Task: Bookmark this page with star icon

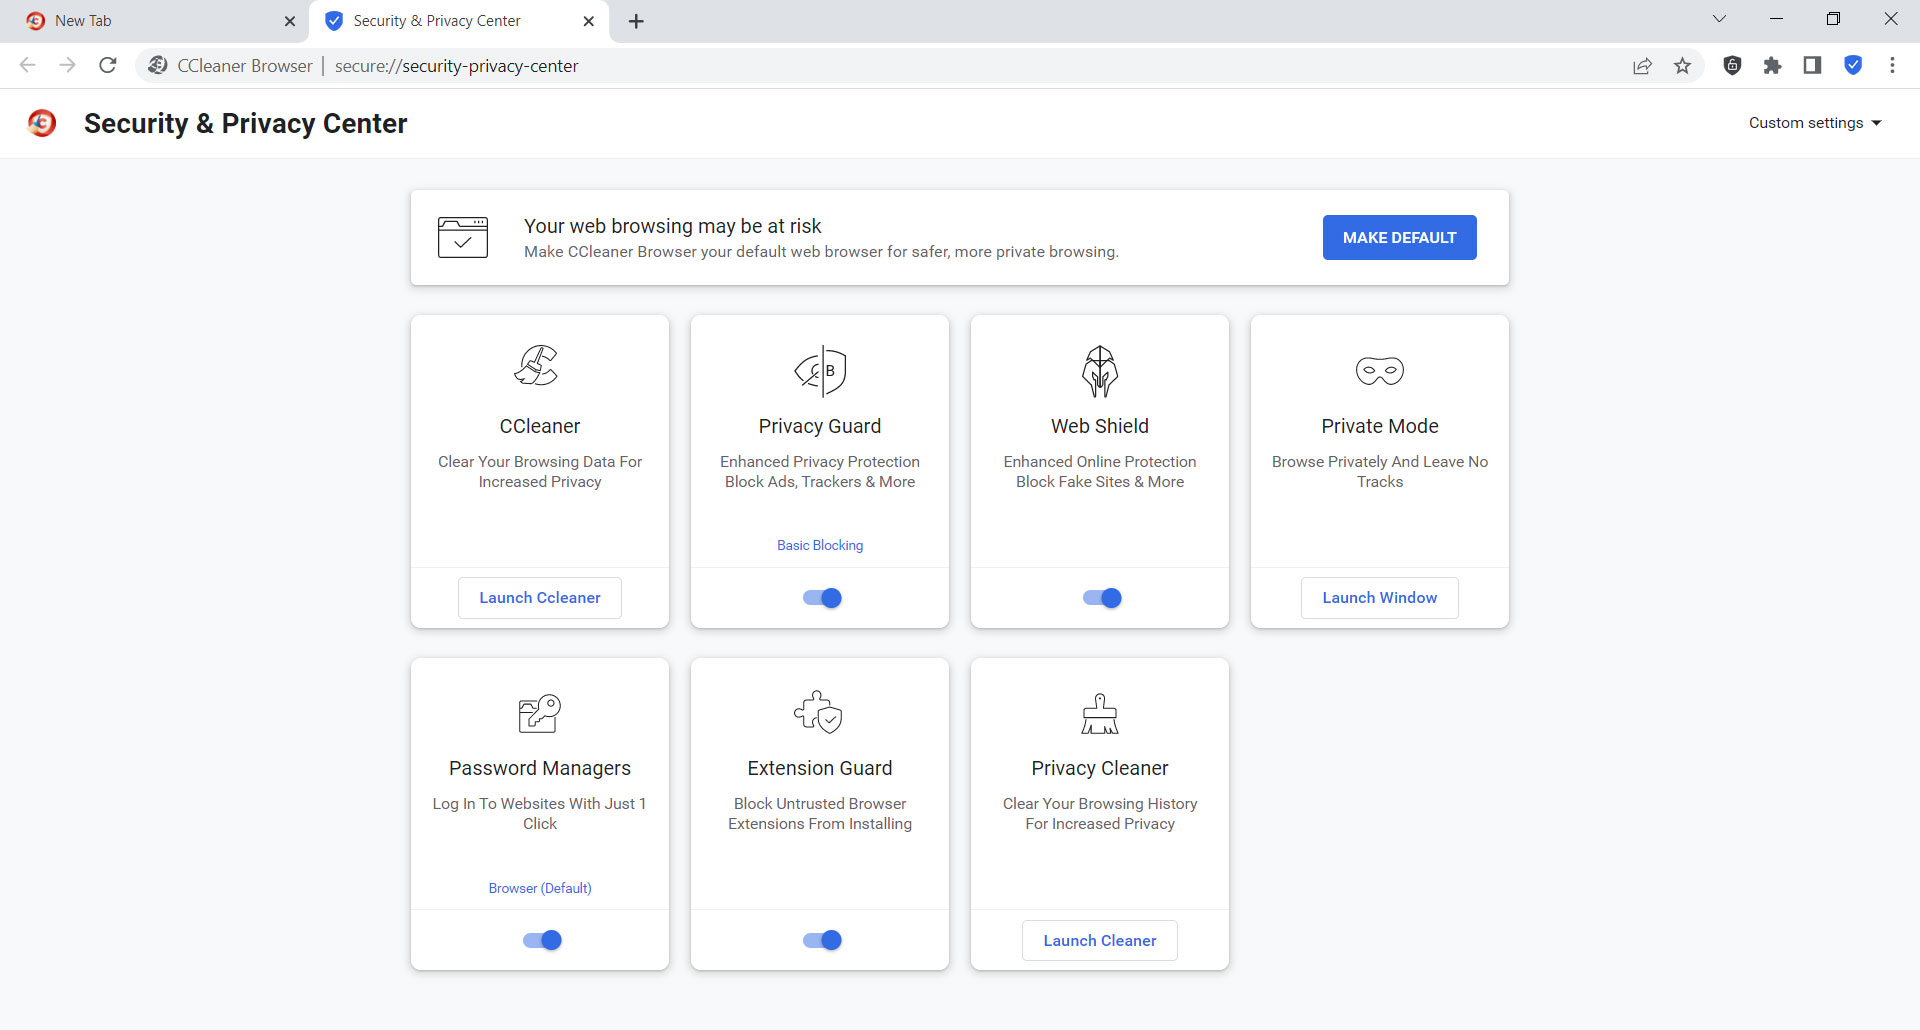Action: 1683,65
